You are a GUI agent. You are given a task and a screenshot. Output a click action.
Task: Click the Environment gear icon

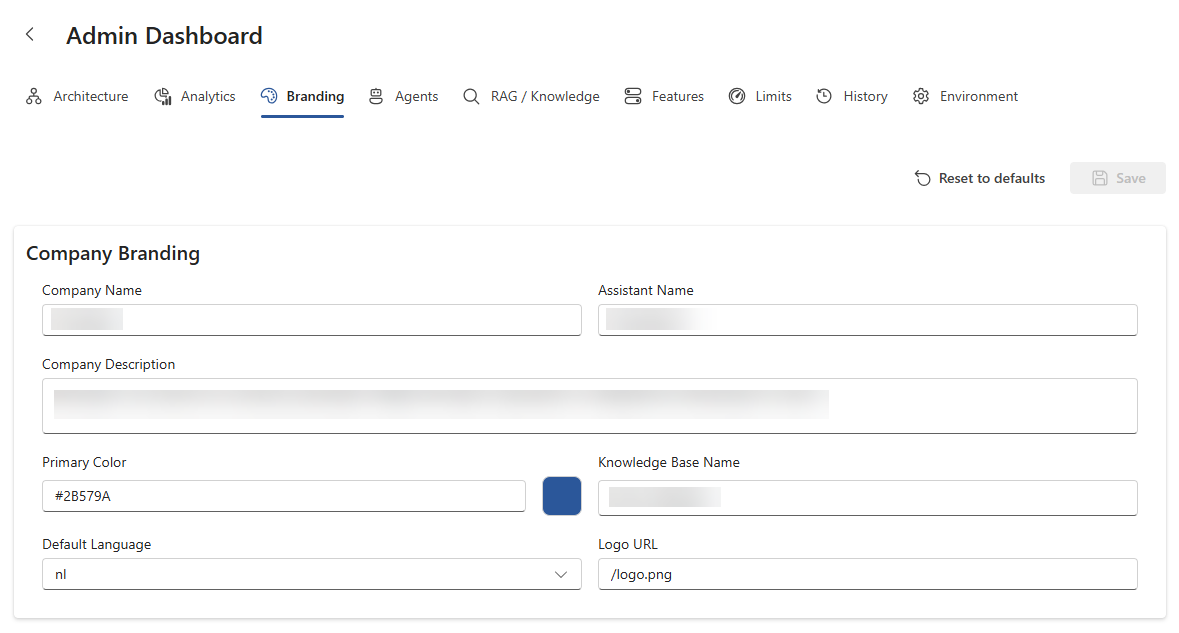click(x=920, y=95)
